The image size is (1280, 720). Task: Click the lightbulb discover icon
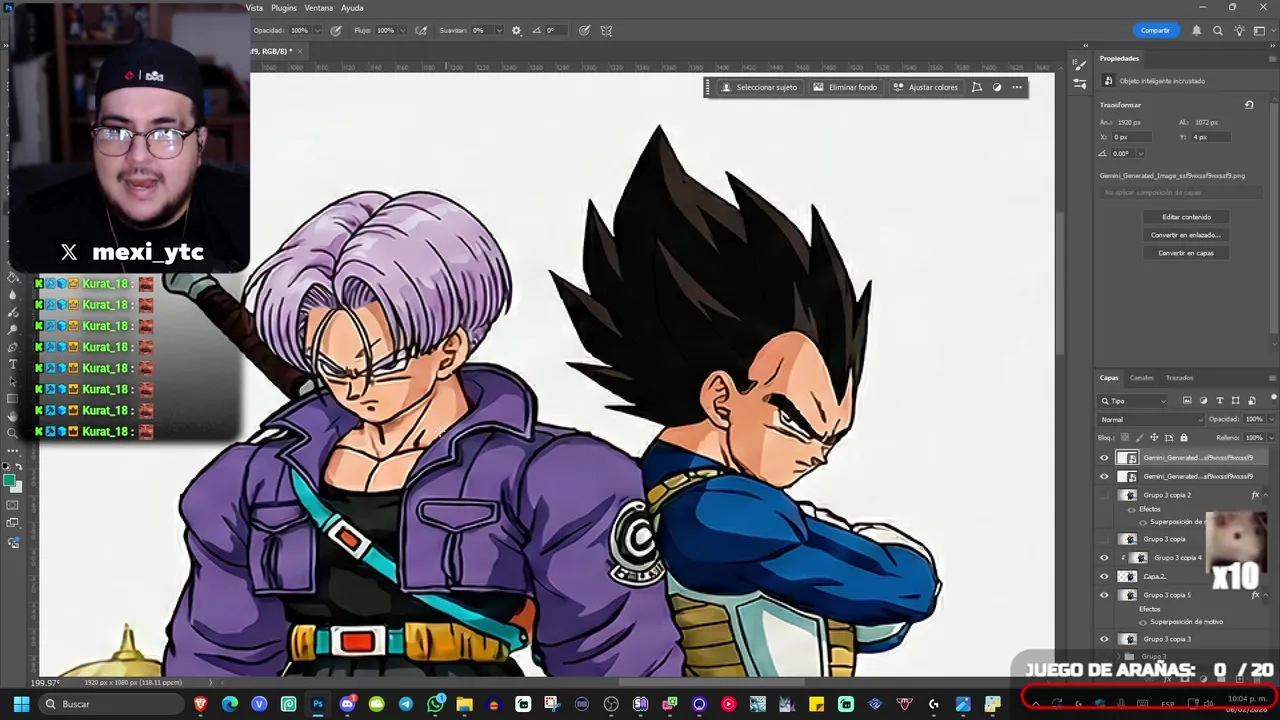point(1239,31)
